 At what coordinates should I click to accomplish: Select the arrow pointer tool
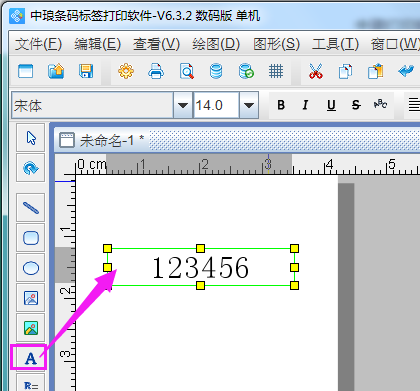(31, 138)
